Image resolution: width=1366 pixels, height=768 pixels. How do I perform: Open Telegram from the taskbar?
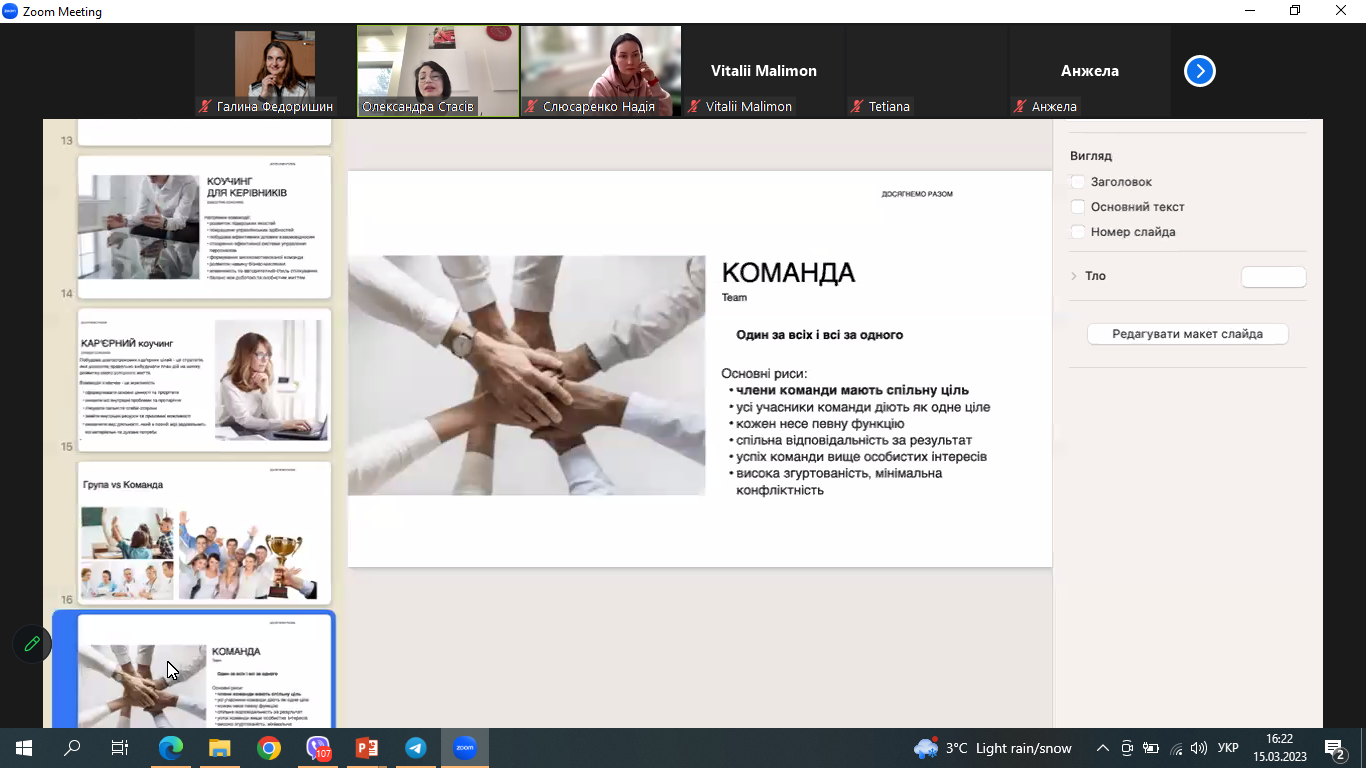pos(416,748)
